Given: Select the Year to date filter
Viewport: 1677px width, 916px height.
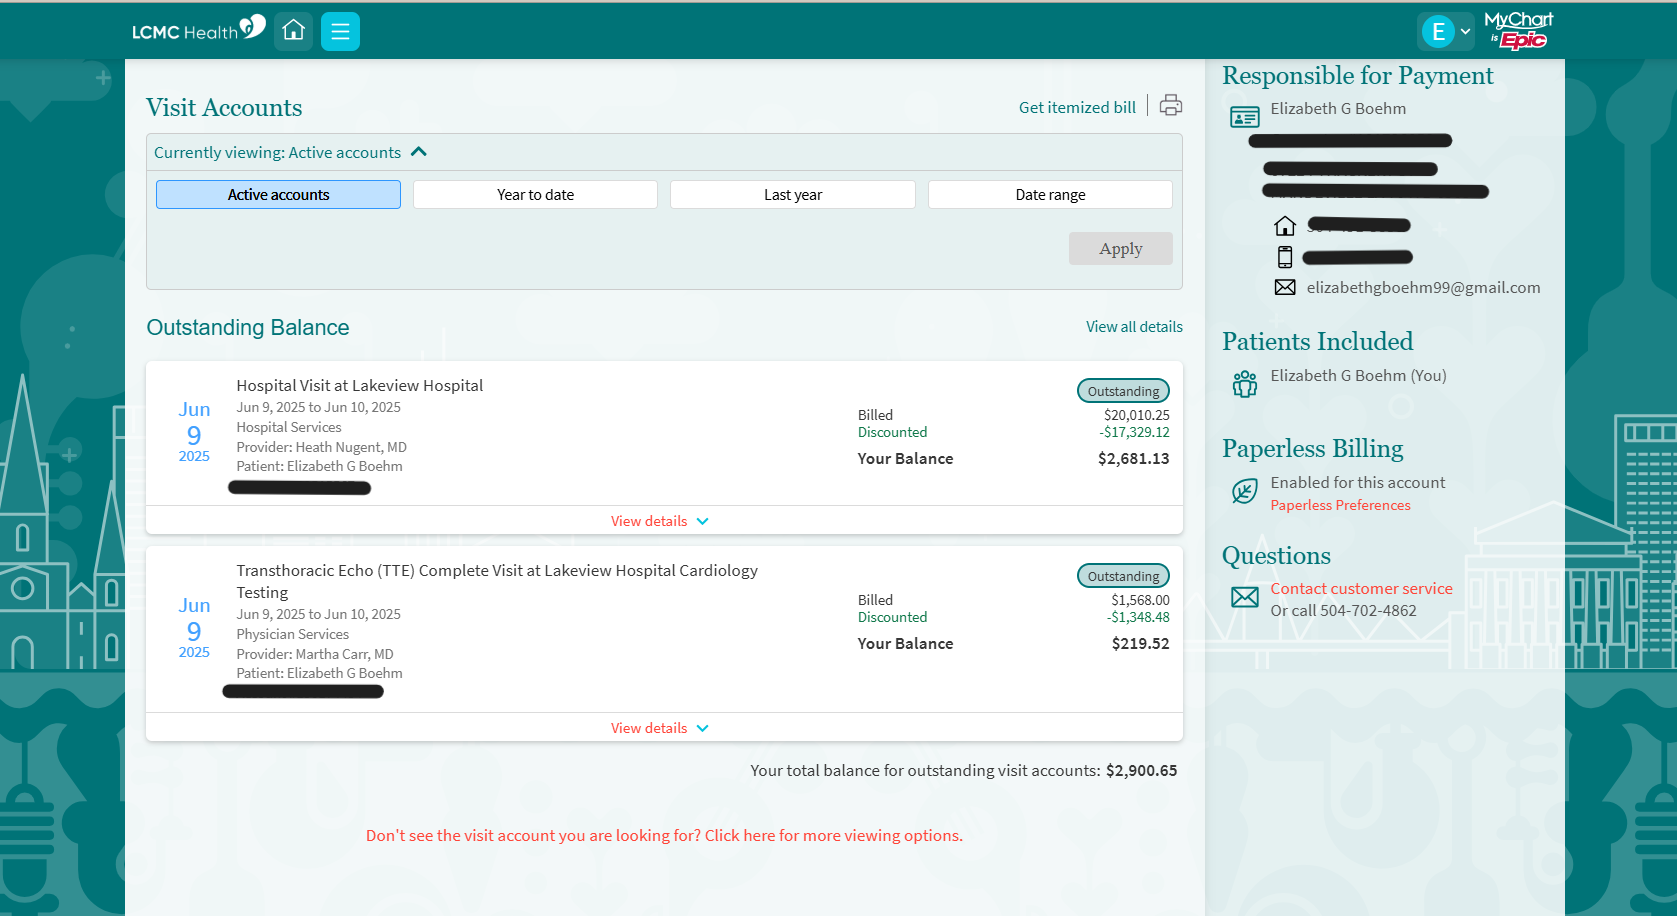Looking at the screenshot, I should click(x=535, y=195).
